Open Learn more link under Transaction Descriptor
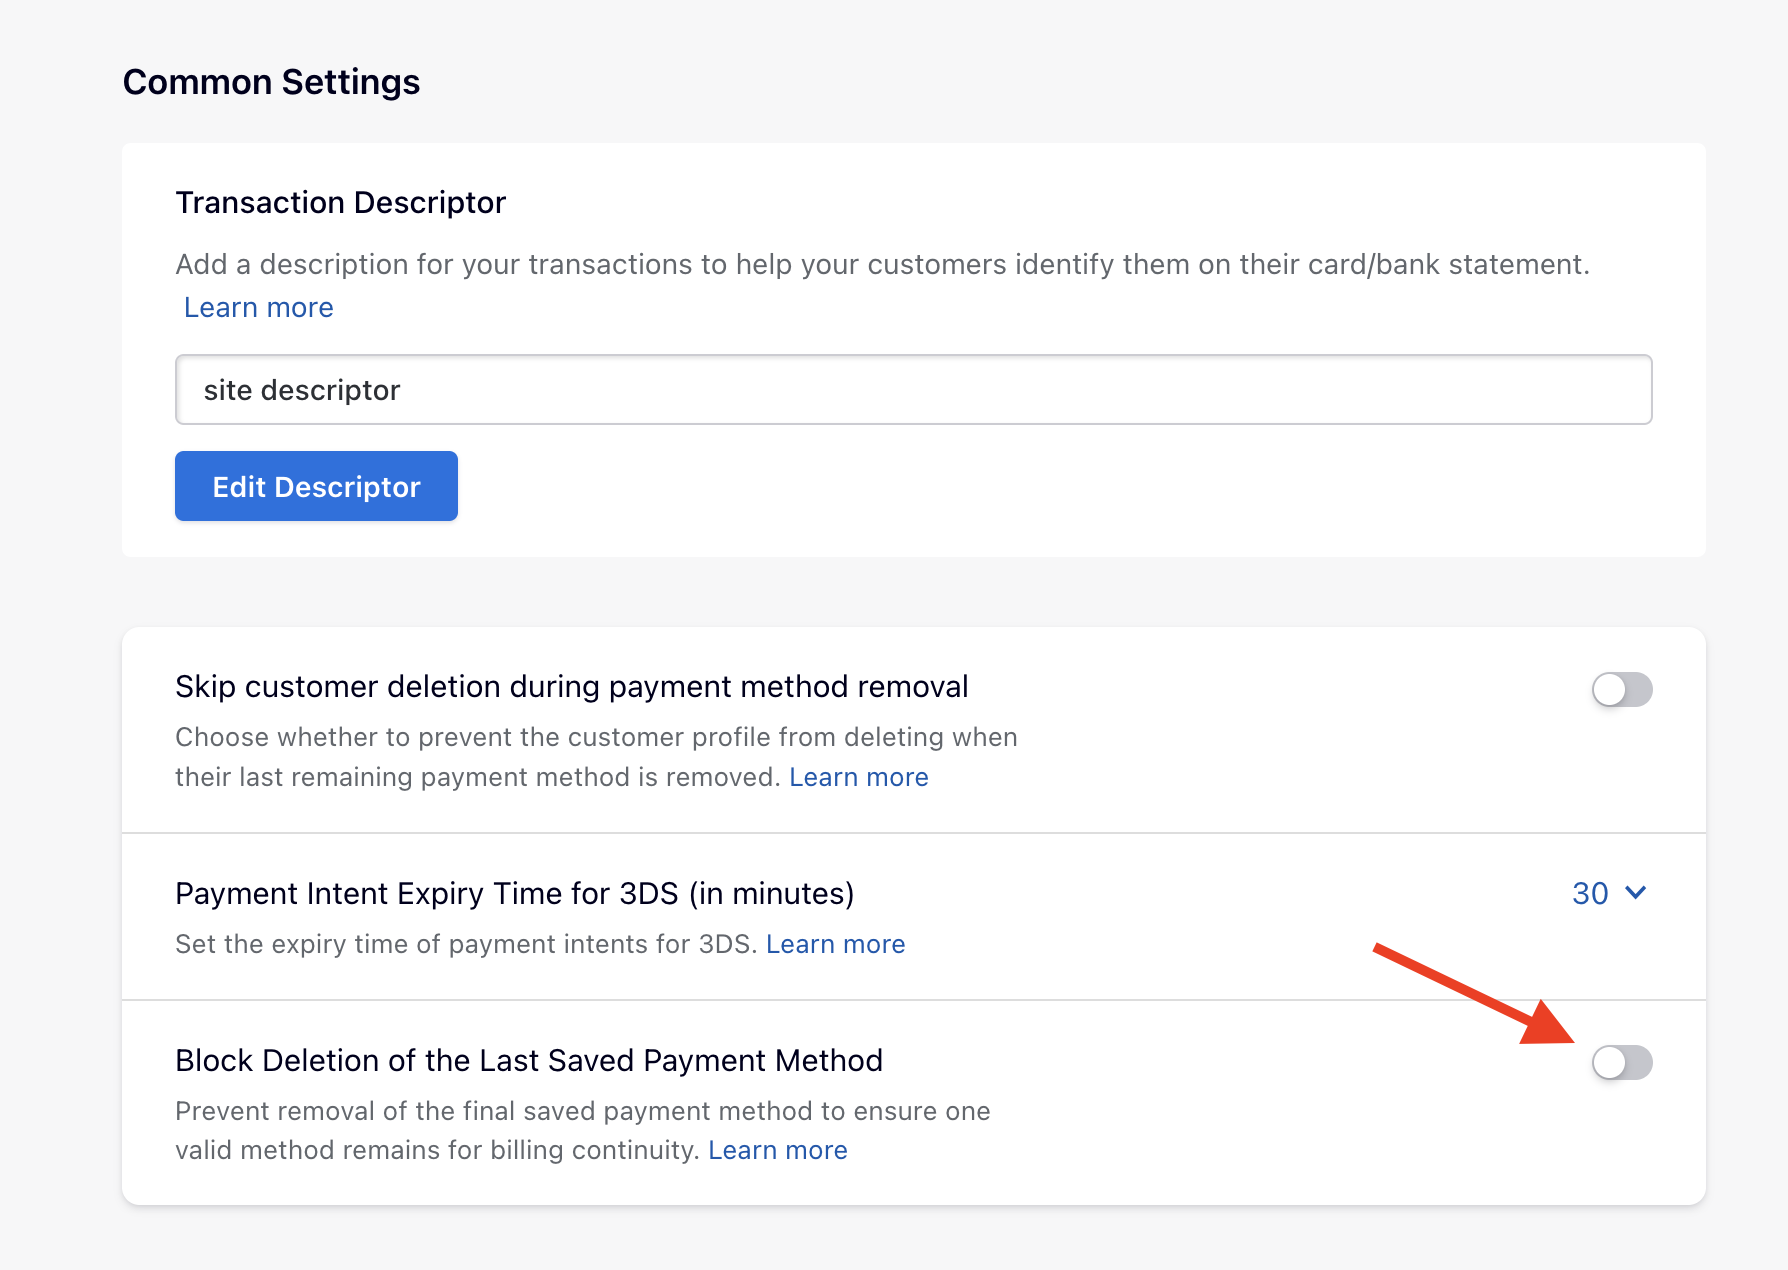 (x=258, y=308)
